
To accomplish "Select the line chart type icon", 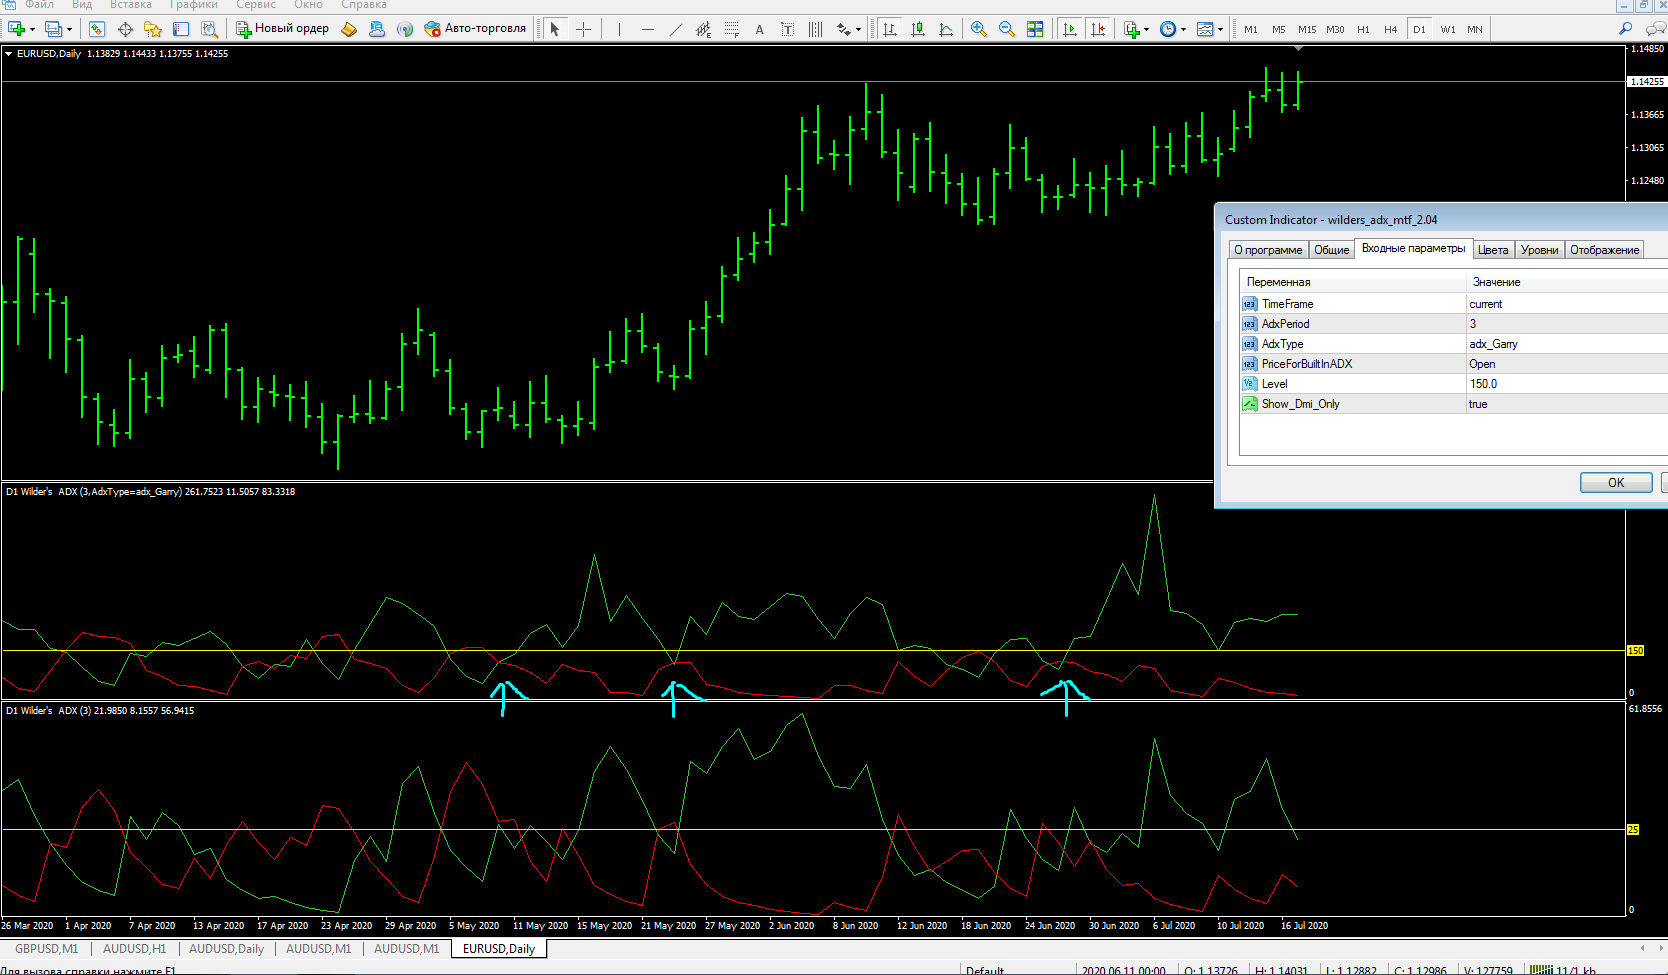I will pos(946,29).
